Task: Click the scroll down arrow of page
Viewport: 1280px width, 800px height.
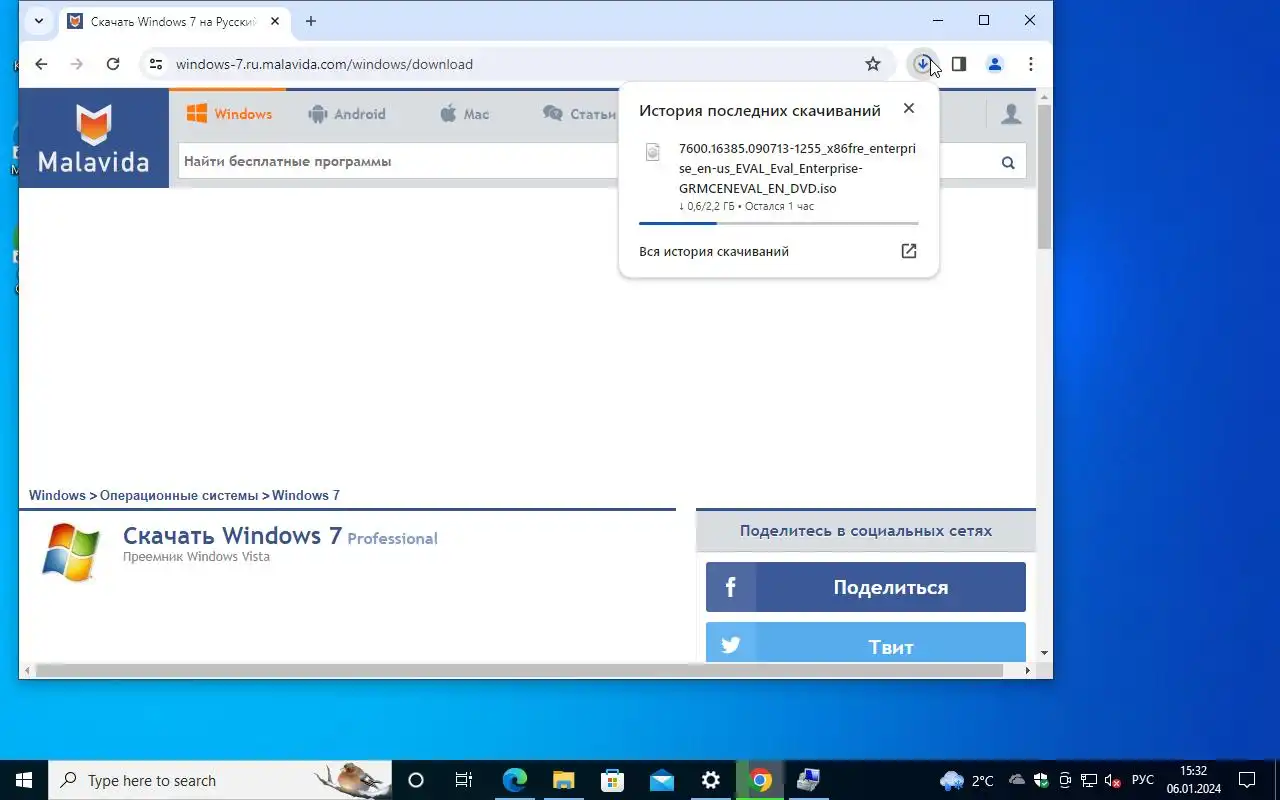Action: (x=1044, y=653)
